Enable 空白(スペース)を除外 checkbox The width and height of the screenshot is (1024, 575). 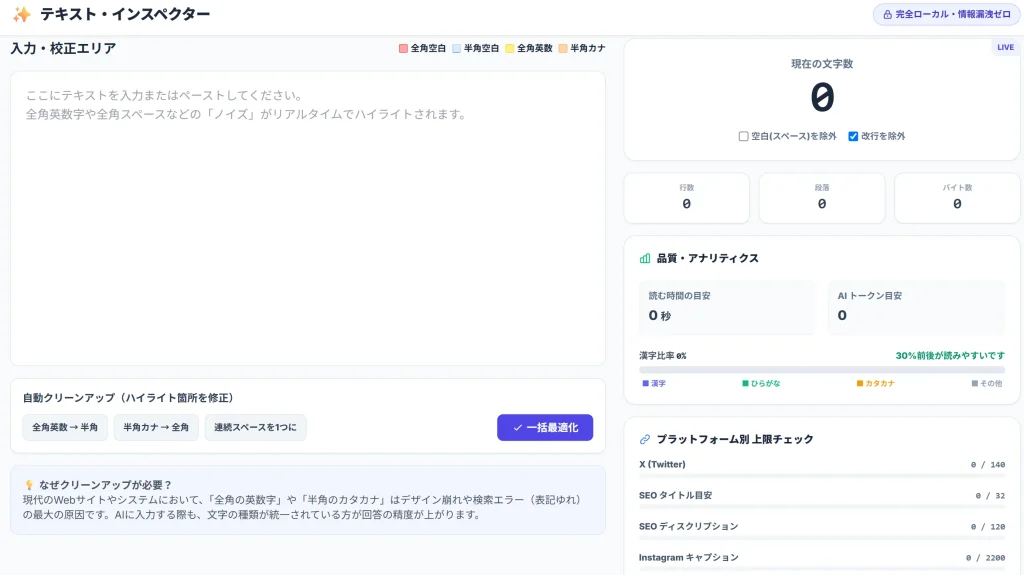[x=743, y=136]
